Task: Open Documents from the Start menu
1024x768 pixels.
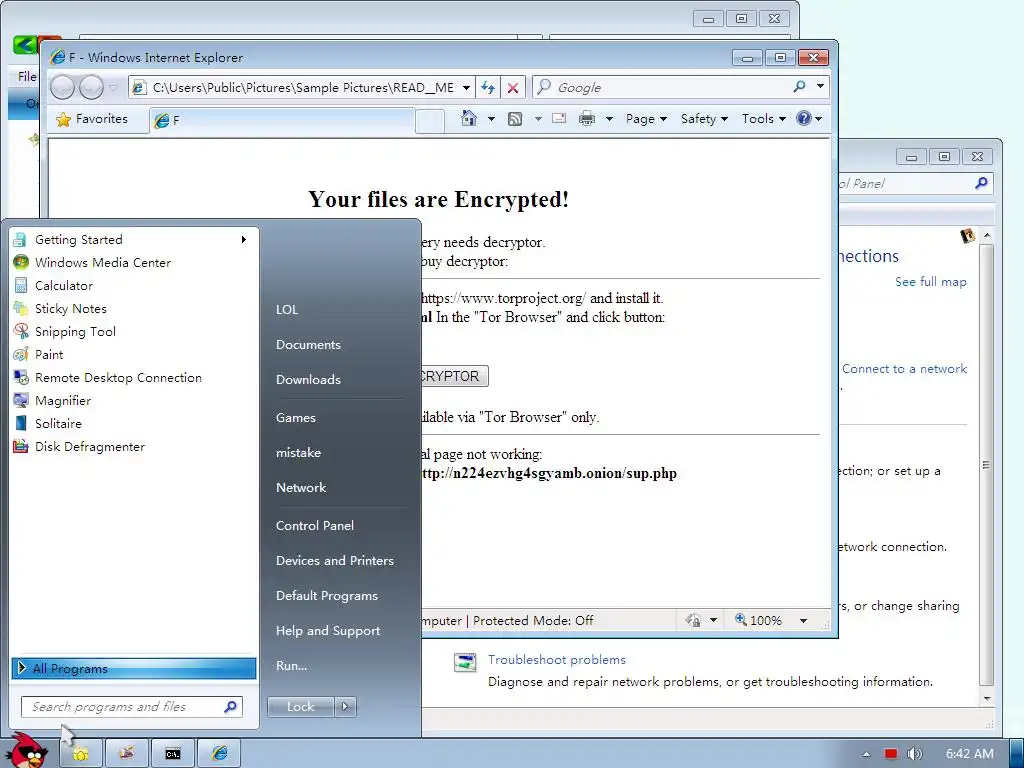Action: click(x=308, y=345)
